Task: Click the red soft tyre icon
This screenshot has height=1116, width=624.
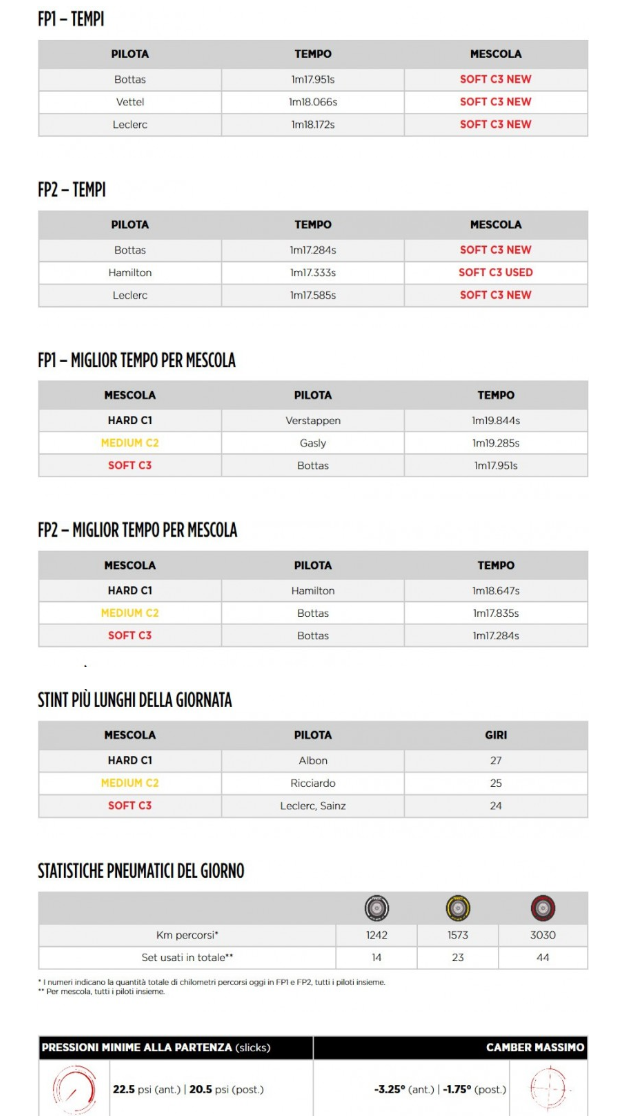Action: tap(543, 909)
